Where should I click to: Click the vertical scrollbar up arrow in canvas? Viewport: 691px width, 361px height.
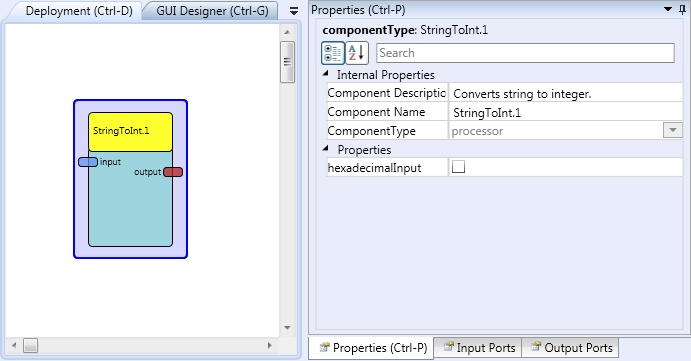[287, 32]
